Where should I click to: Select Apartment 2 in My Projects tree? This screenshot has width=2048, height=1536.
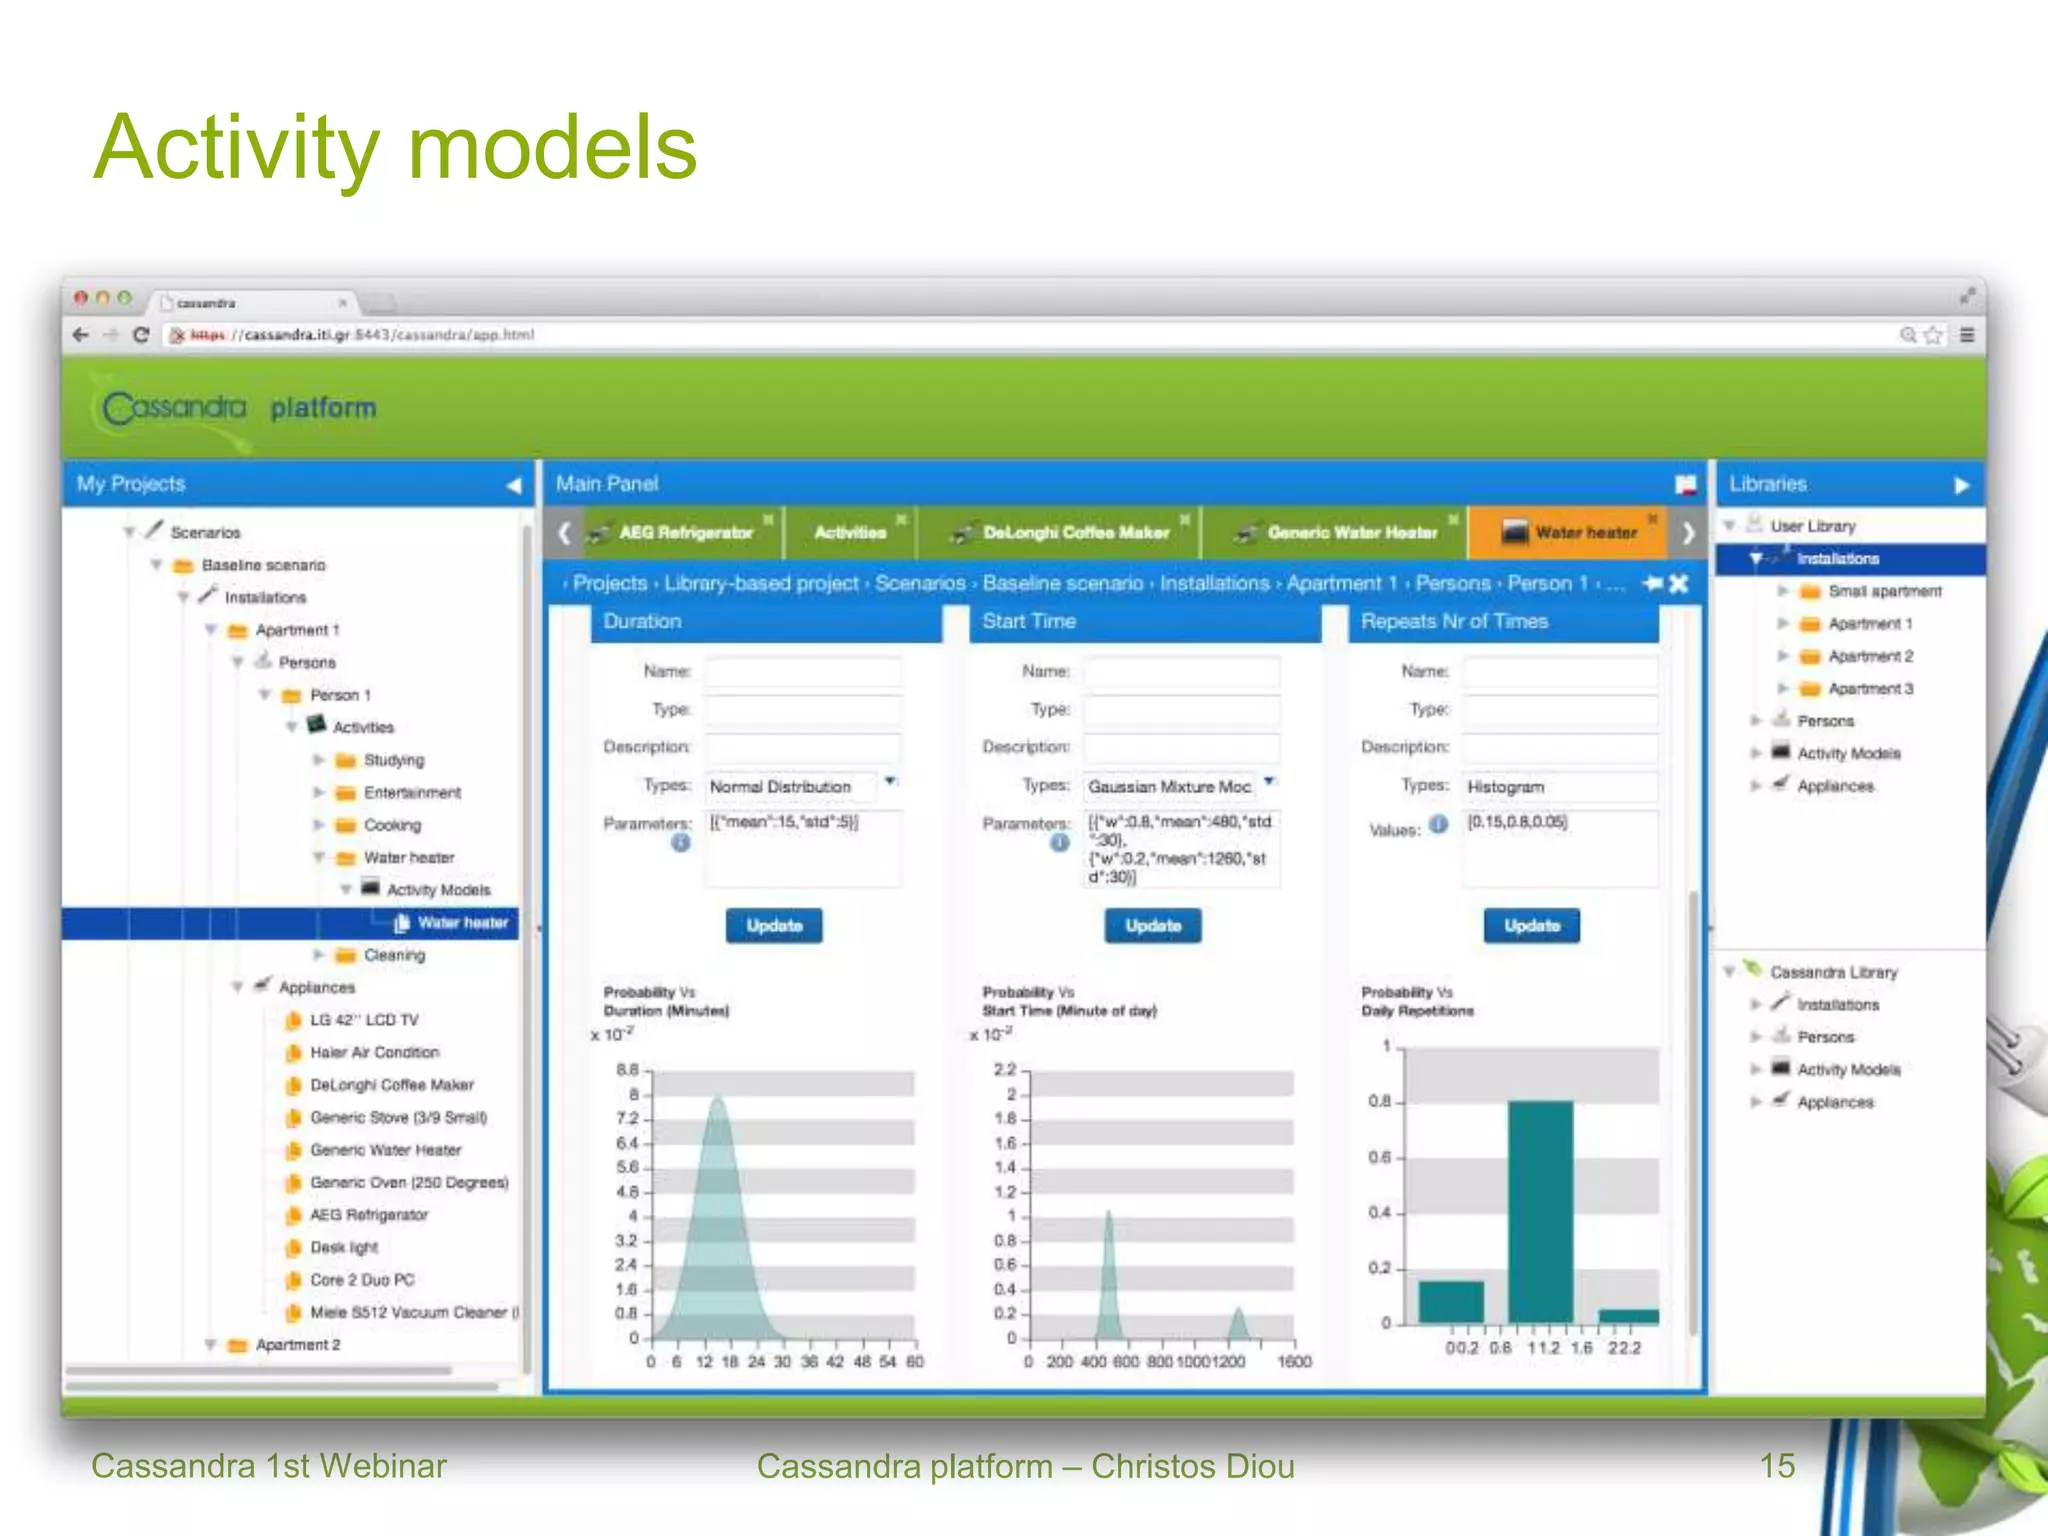pos(298,1345)
